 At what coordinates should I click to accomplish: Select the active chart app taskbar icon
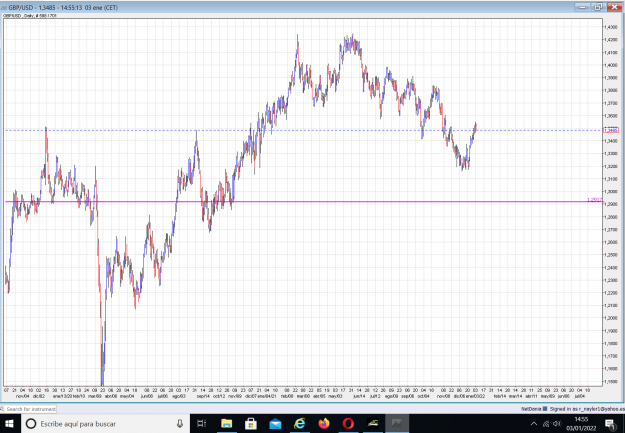[397, 423]
